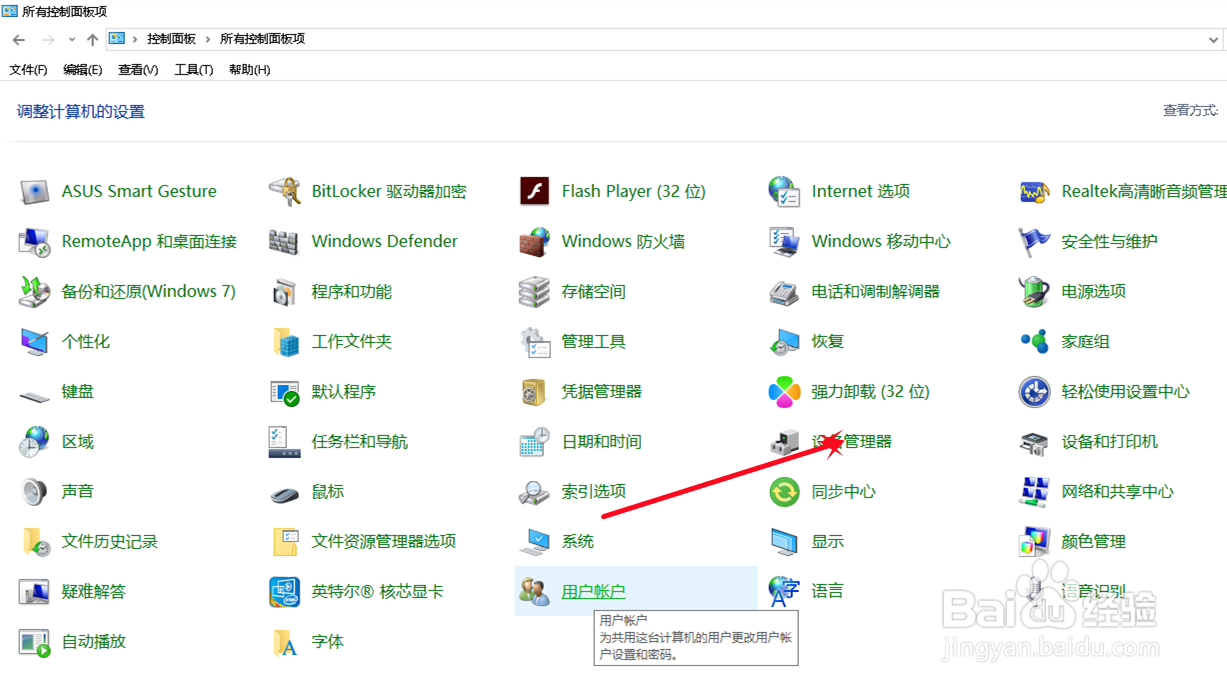This screenshot has width=1227, height=690.
Task: Open the 查看(V) menu
Action: pos(138,70)
